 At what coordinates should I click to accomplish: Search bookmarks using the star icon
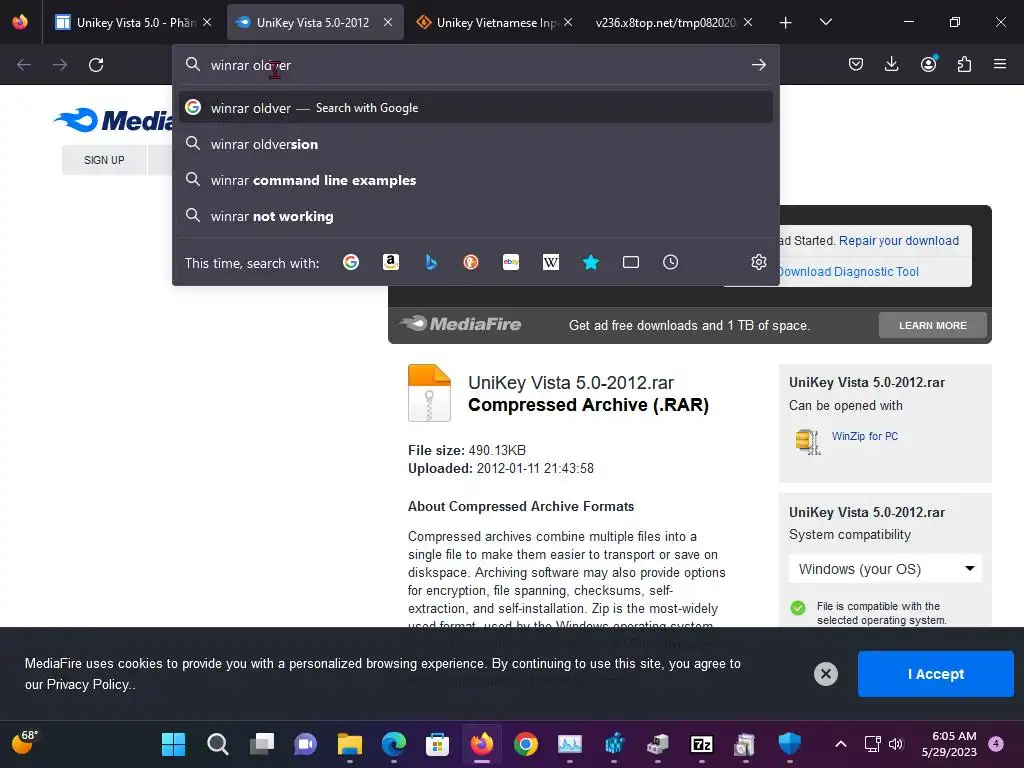click(x=590, y=263)
